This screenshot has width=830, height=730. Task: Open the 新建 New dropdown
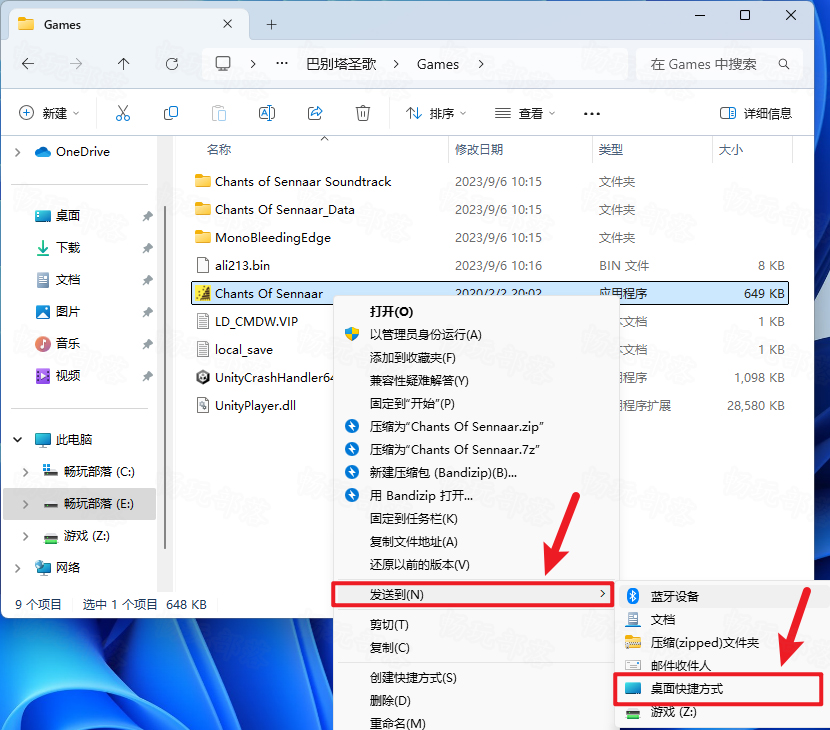[49, 113]
